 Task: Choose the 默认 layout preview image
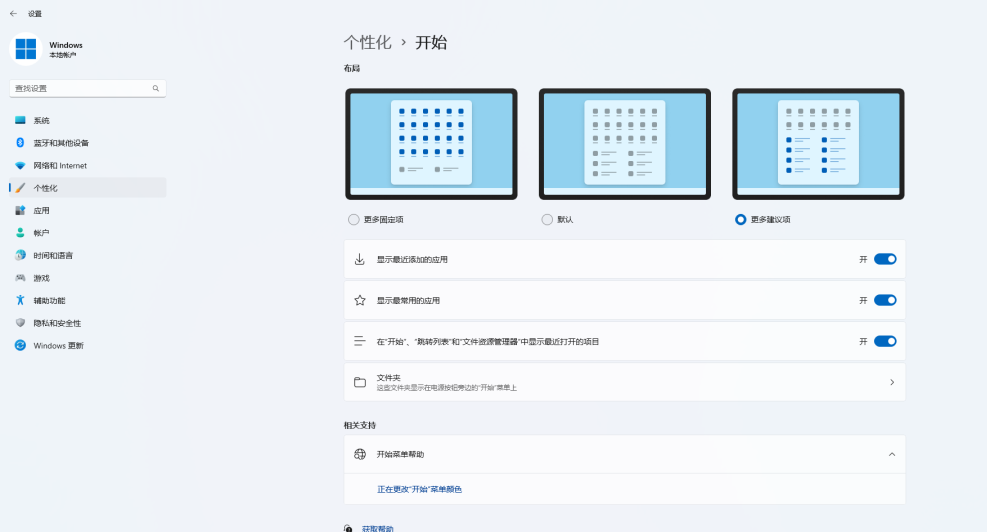pos(625,144)
